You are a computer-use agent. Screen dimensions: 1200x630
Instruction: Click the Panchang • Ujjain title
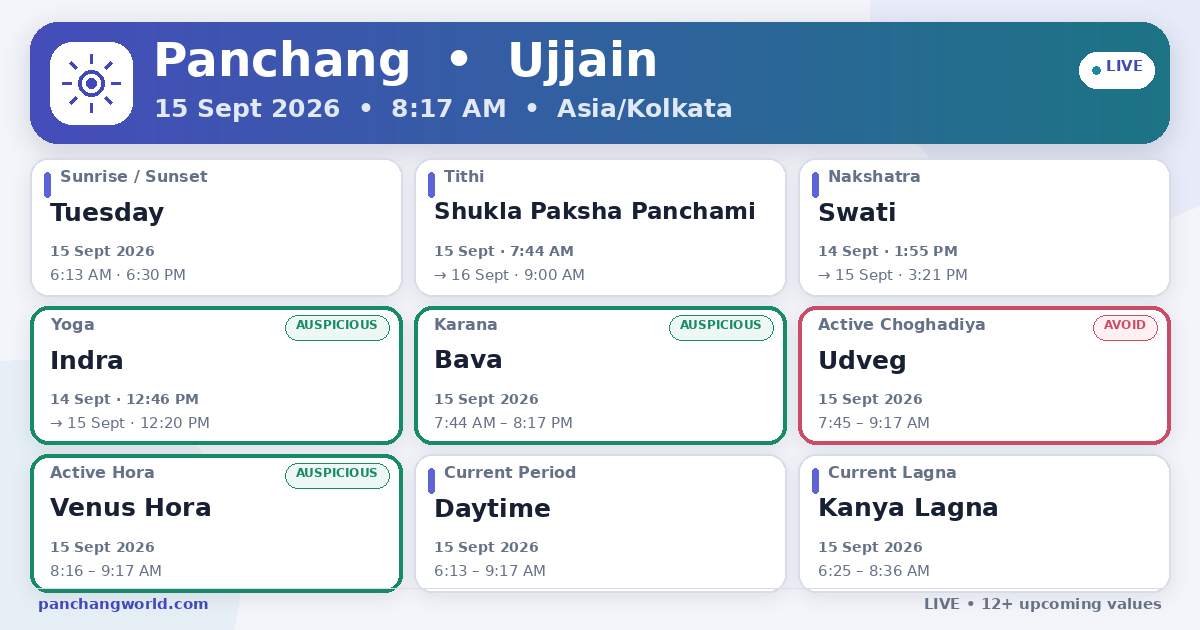coord(406,61)
